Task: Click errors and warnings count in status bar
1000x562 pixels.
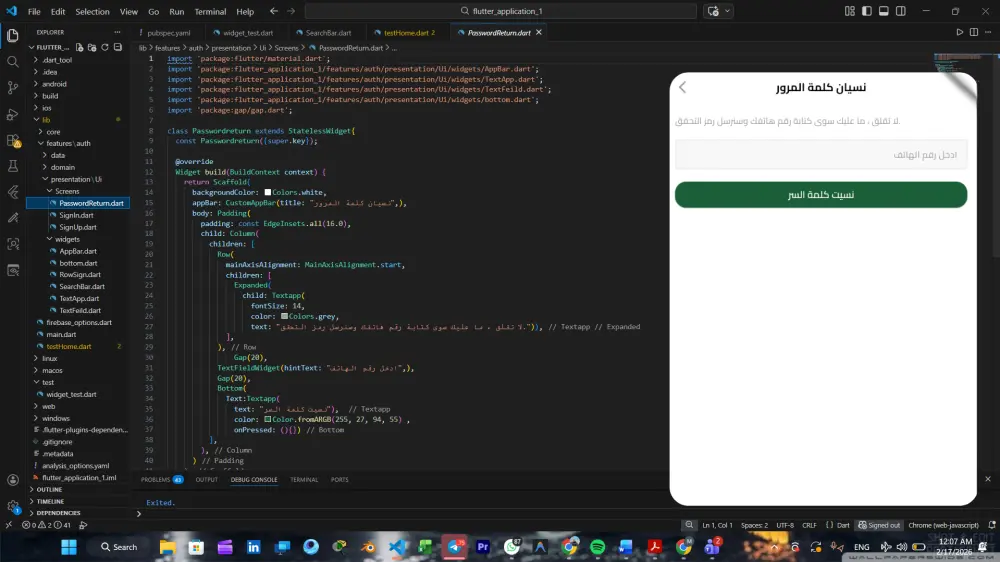Action: (46, 525)
